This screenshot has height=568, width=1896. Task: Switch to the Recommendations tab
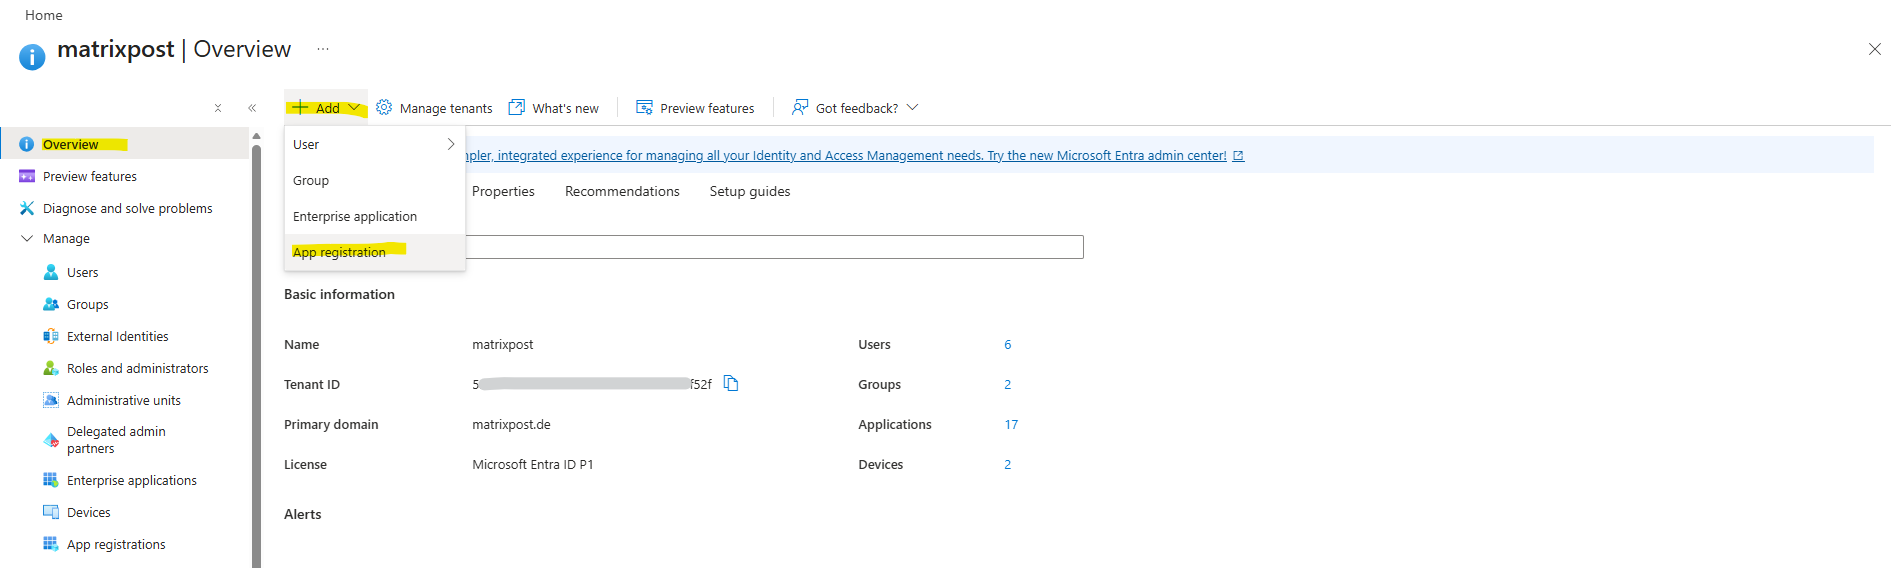[622, 191]
